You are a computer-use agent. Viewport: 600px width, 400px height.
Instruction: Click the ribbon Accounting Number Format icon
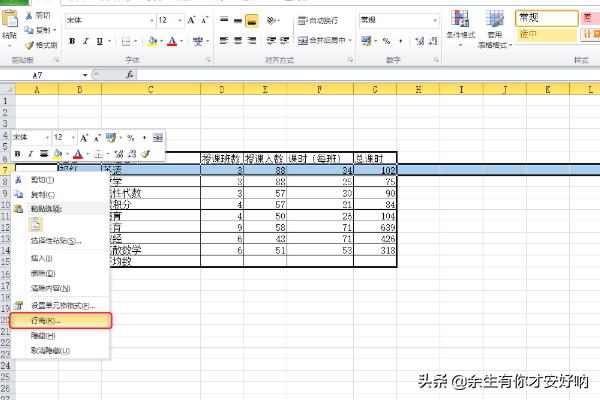366,41
